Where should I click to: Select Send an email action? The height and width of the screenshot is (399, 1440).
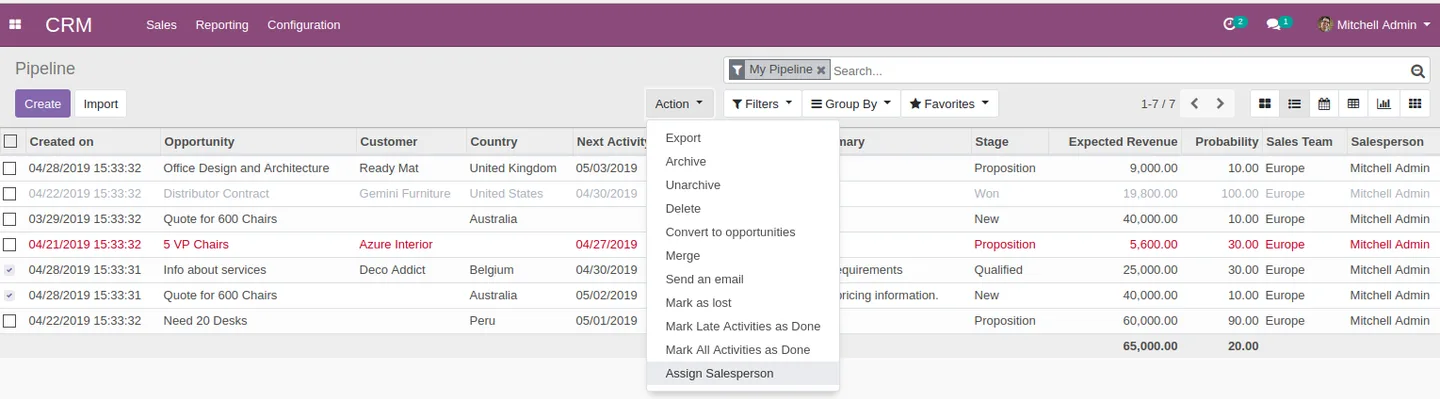pyautogui.click(x=743, y=279)
